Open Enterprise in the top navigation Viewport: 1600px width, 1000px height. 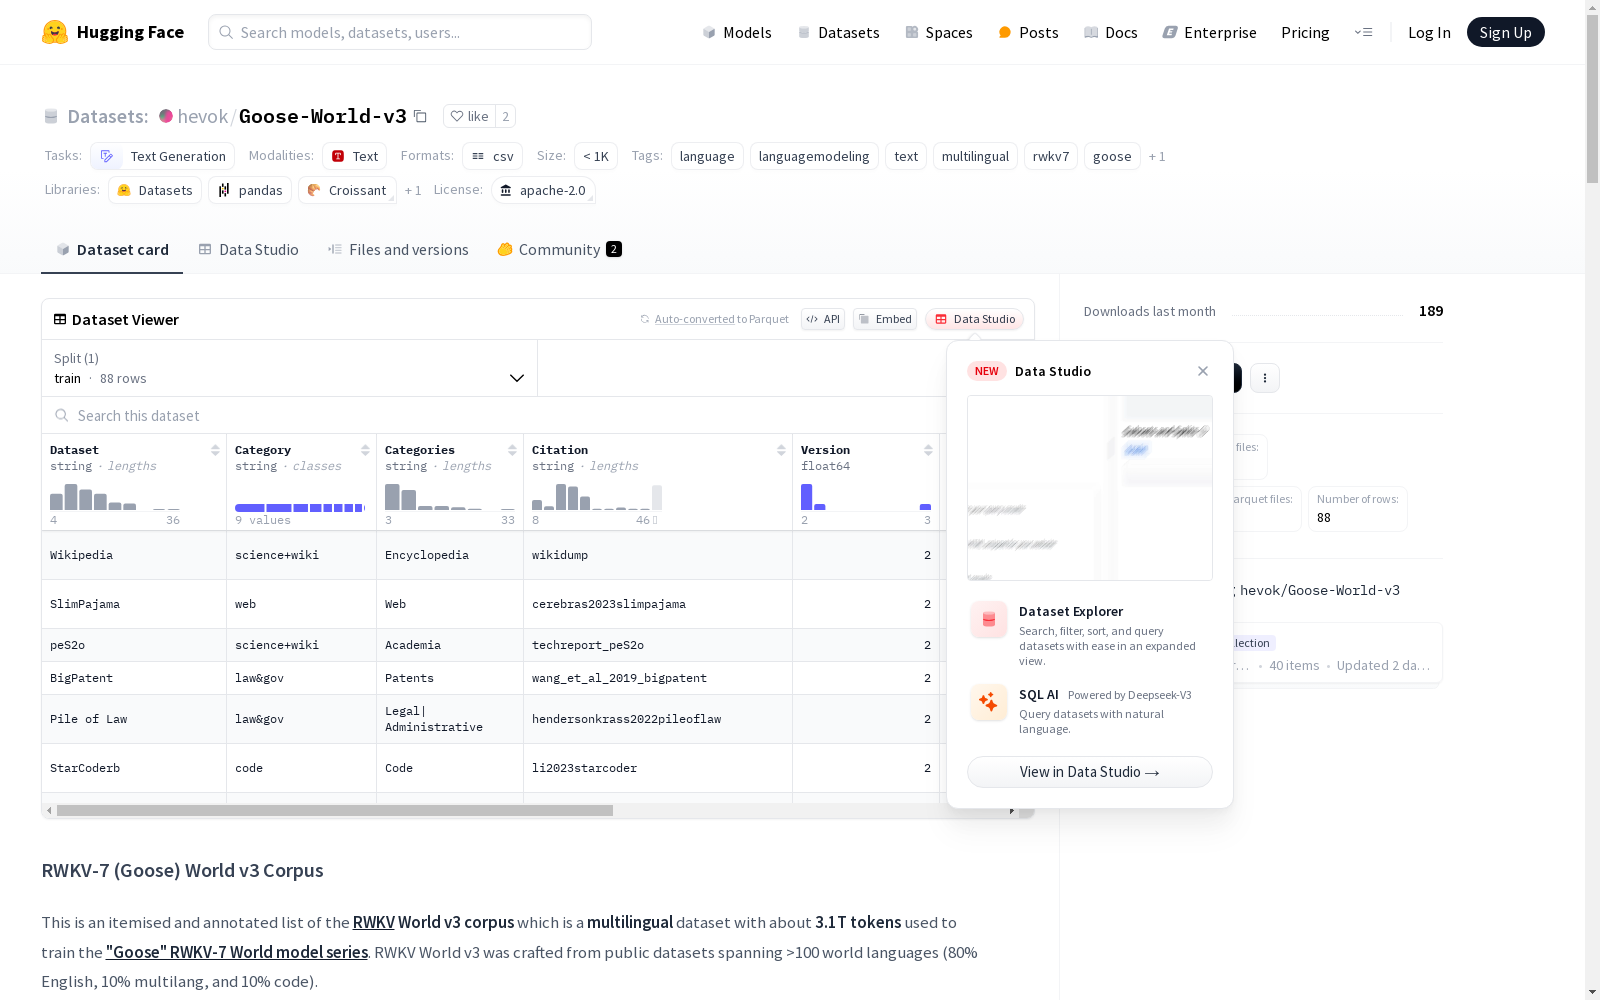(1210, 32)
